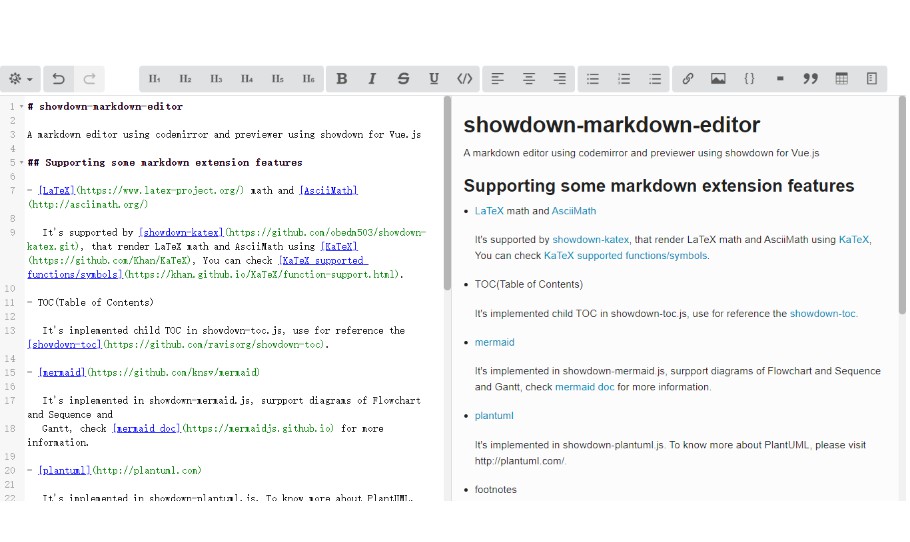The width and height of the screenshot is (910, 542).
Task: Insert a horizontal rule
Action: [780, 79]
